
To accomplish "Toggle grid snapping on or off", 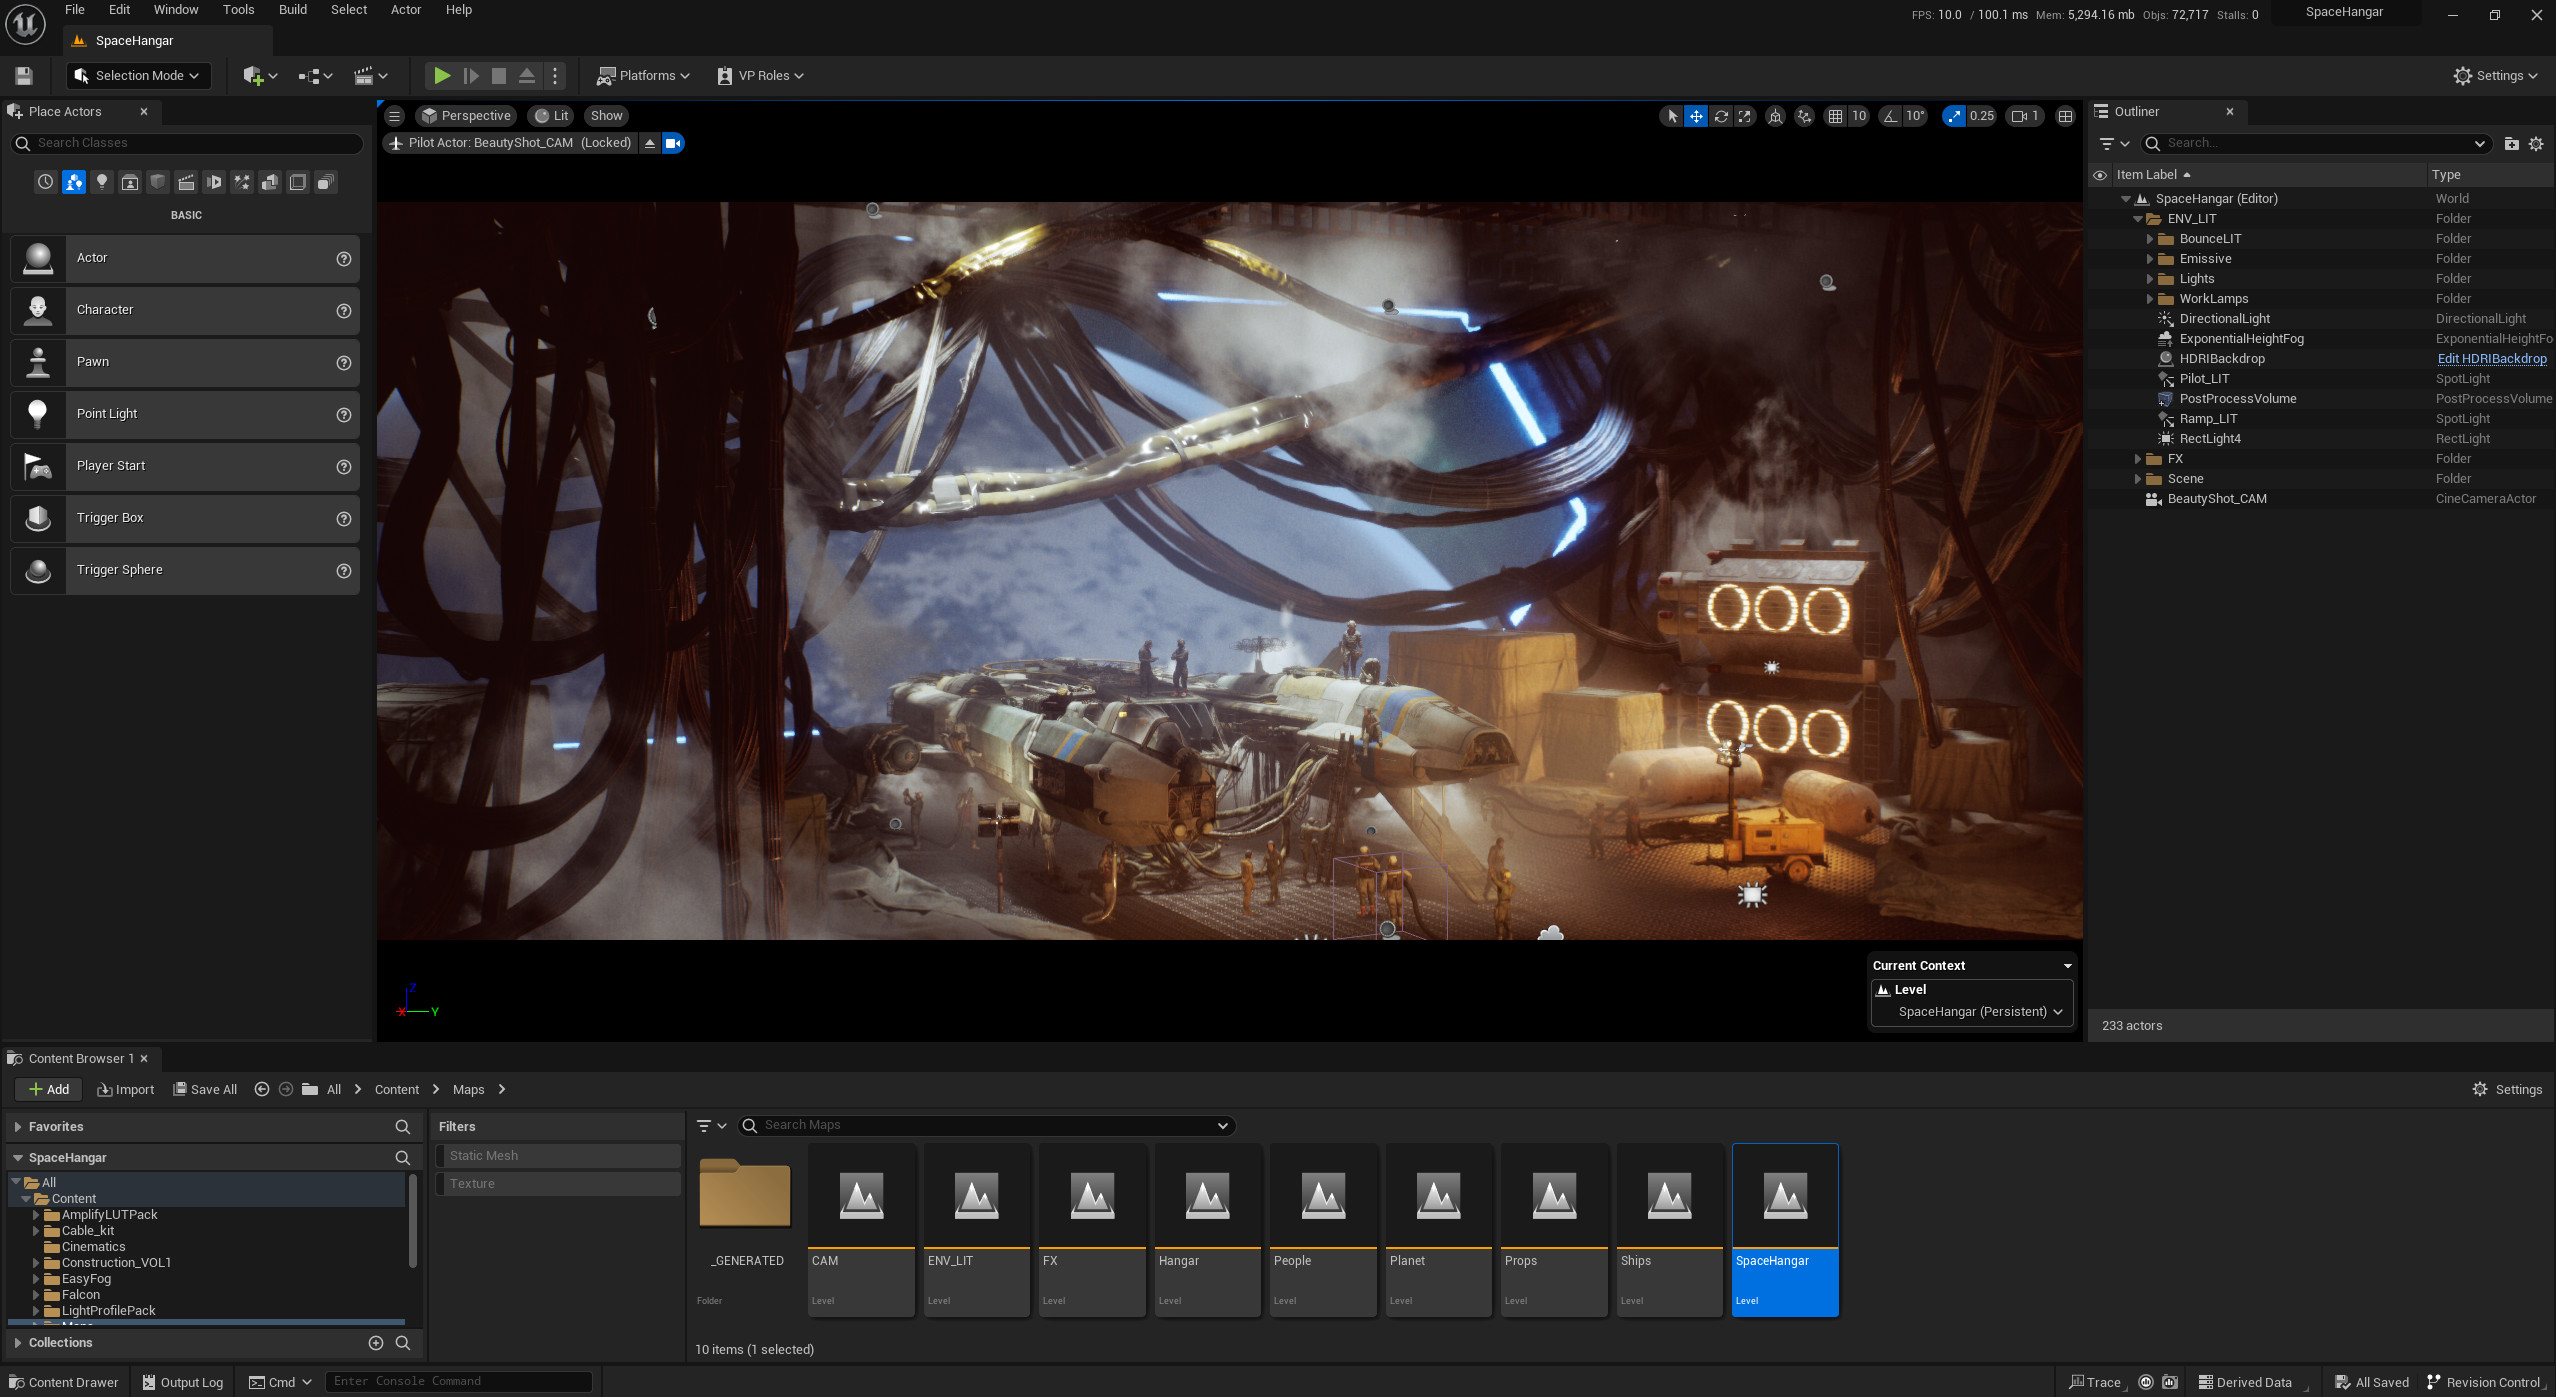I will point(1835,116).
